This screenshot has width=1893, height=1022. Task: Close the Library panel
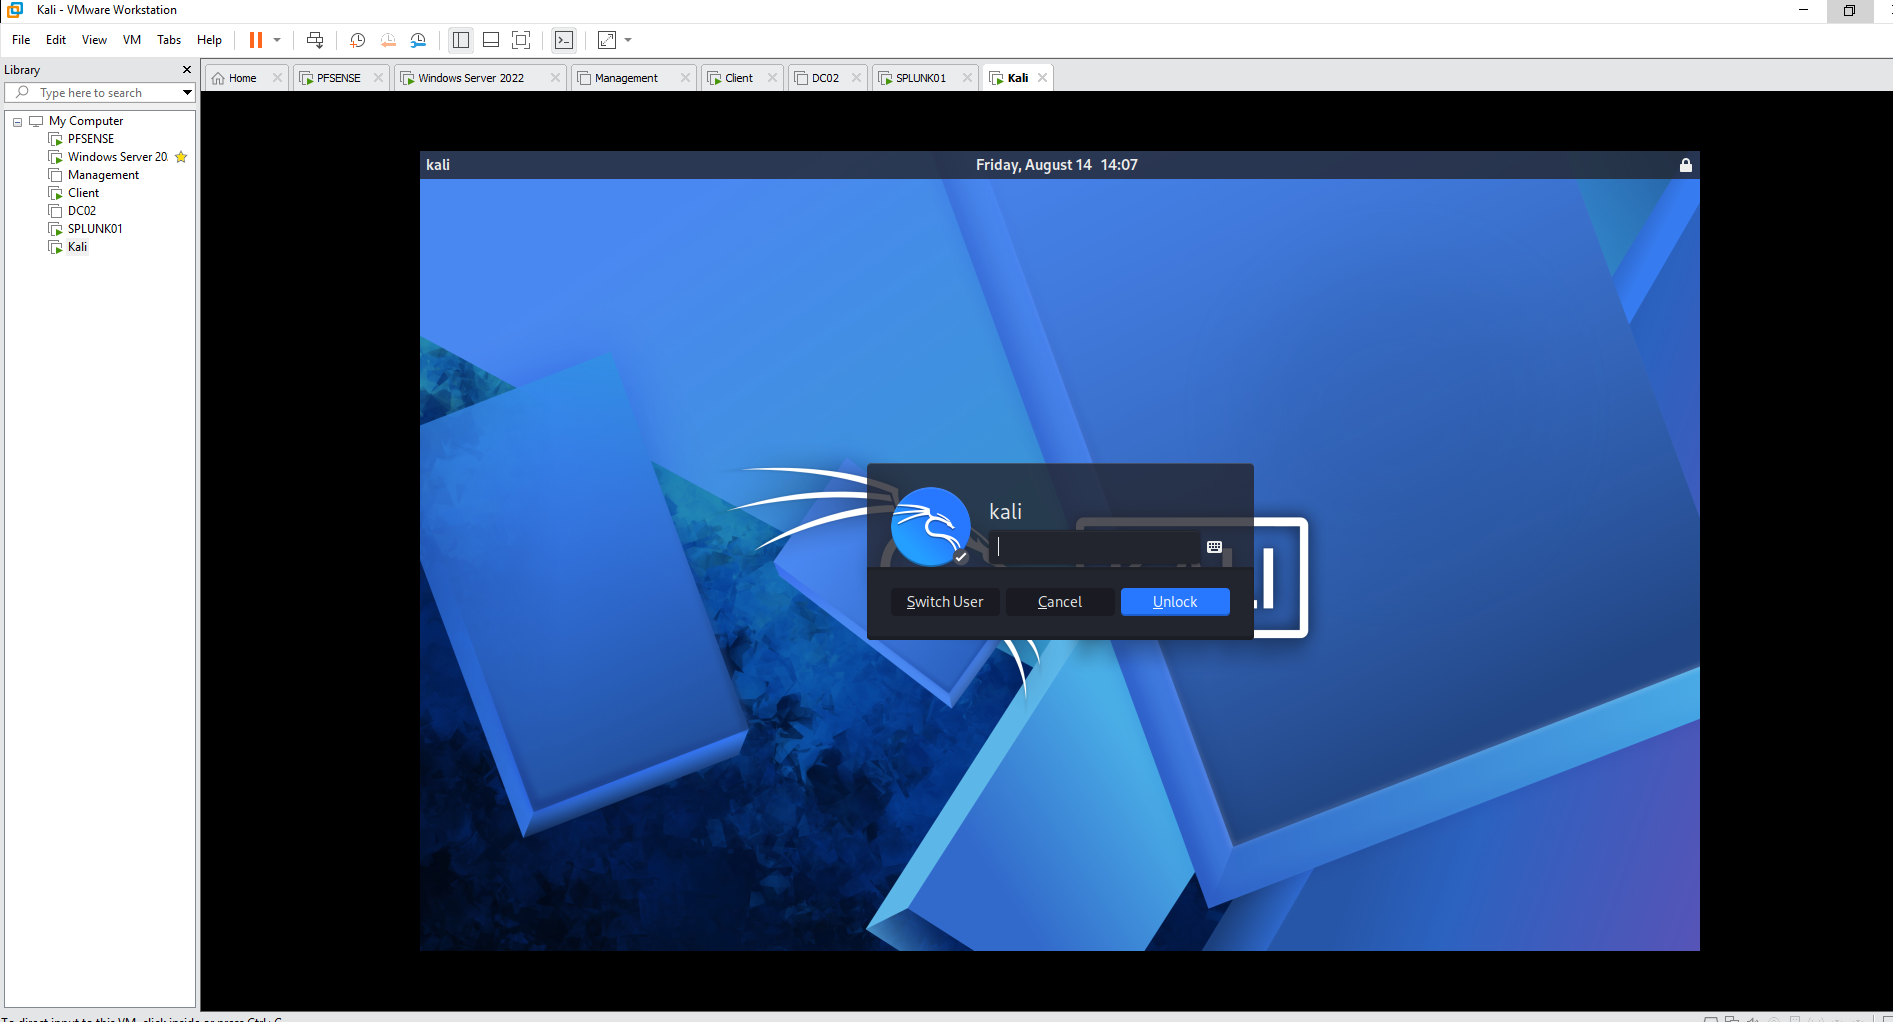tap(186, 70)
